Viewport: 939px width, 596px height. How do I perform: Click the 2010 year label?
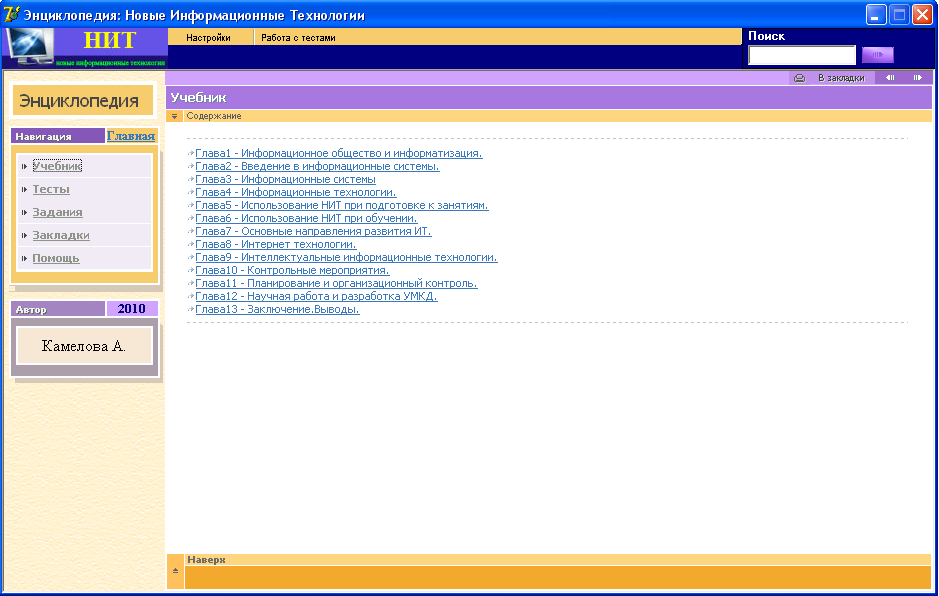[132, 308]
